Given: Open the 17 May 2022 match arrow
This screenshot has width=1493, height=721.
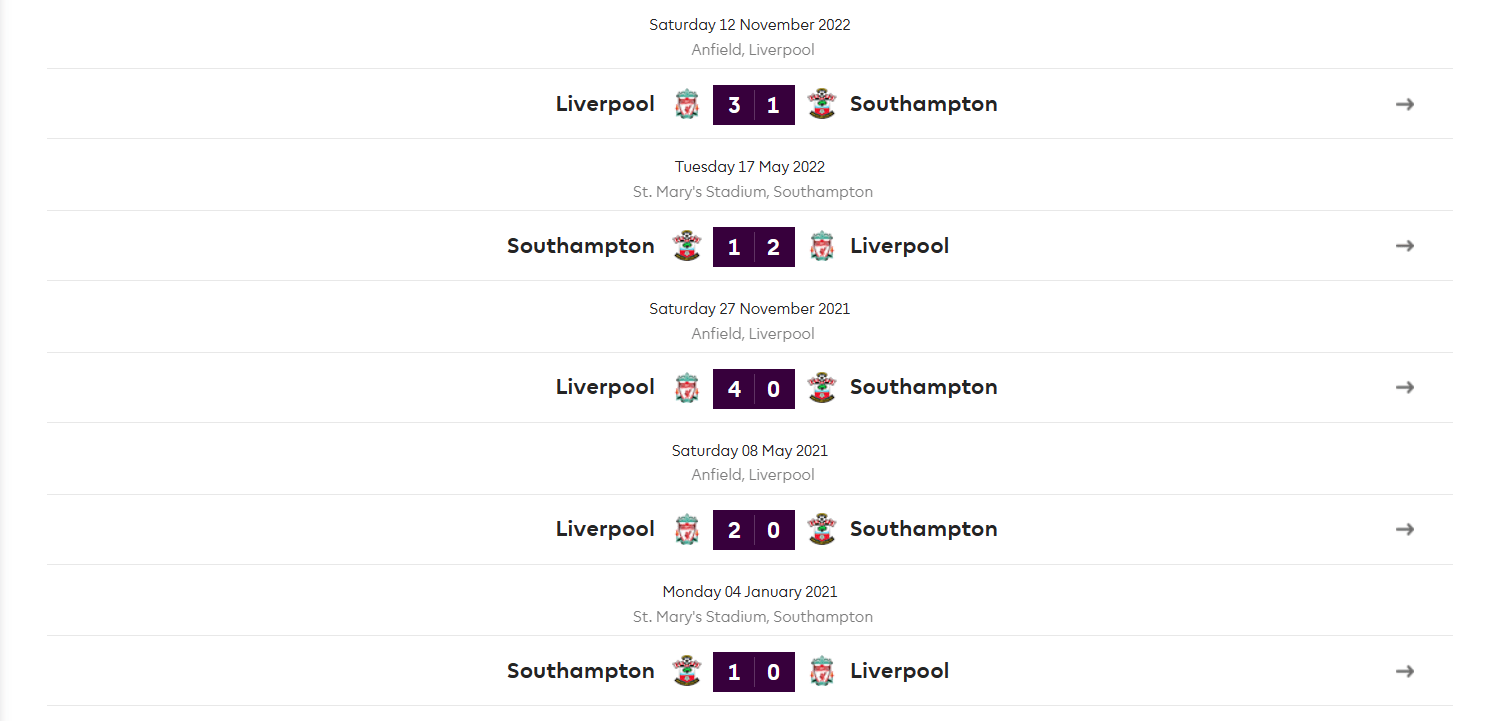Looking at the screenshot, I should pos(1405,246).
